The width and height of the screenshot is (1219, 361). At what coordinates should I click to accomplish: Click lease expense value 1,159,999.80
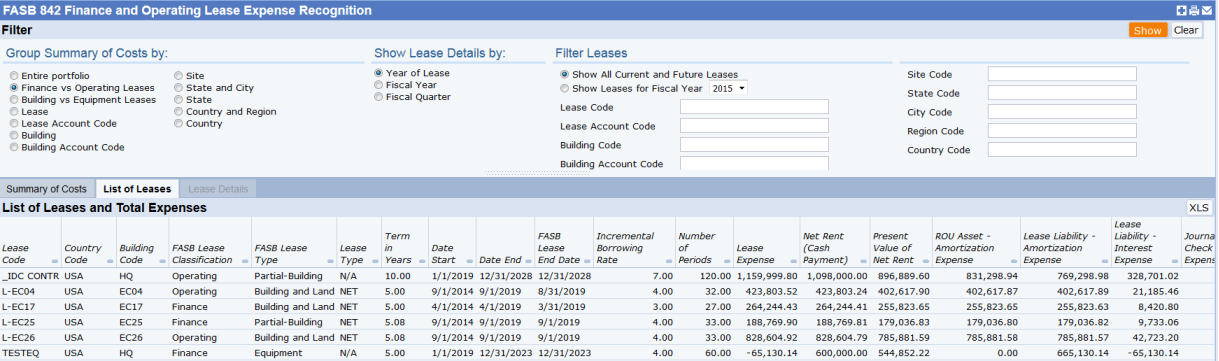pyautogui.click(x=767, y=275)
